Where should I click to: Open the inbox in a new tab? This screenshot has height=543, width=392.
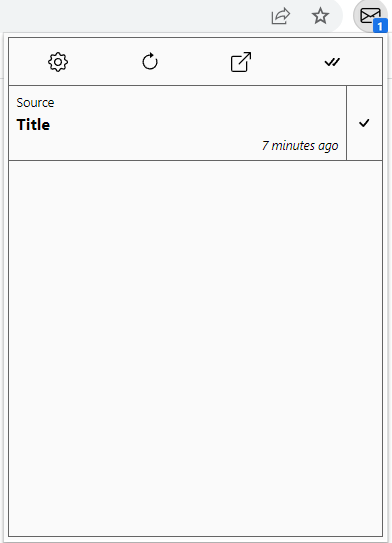pyautogui.click(x=241, y=62)
